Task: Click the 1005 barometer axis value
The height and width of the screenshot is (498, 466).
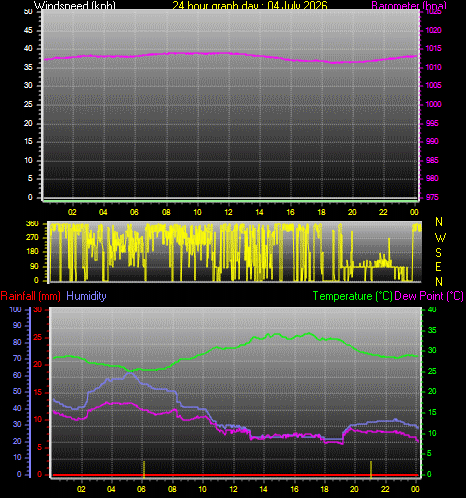Action: [x=433, y=85]
